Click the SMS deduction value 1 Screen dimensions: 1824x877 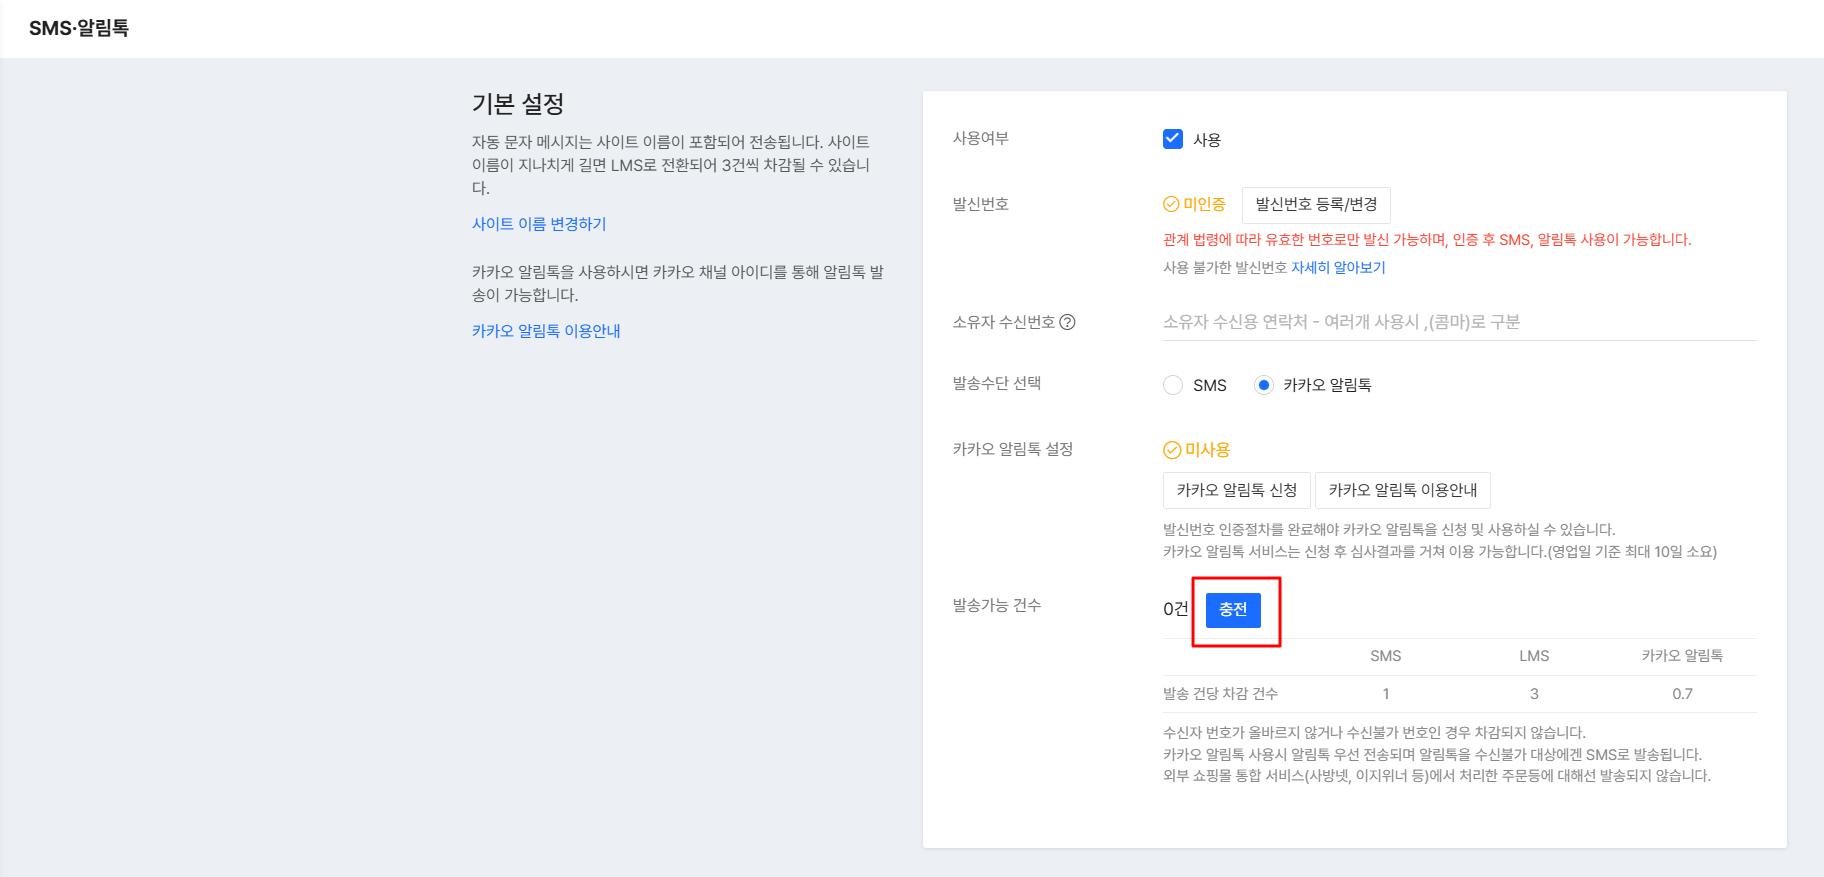1385,694
